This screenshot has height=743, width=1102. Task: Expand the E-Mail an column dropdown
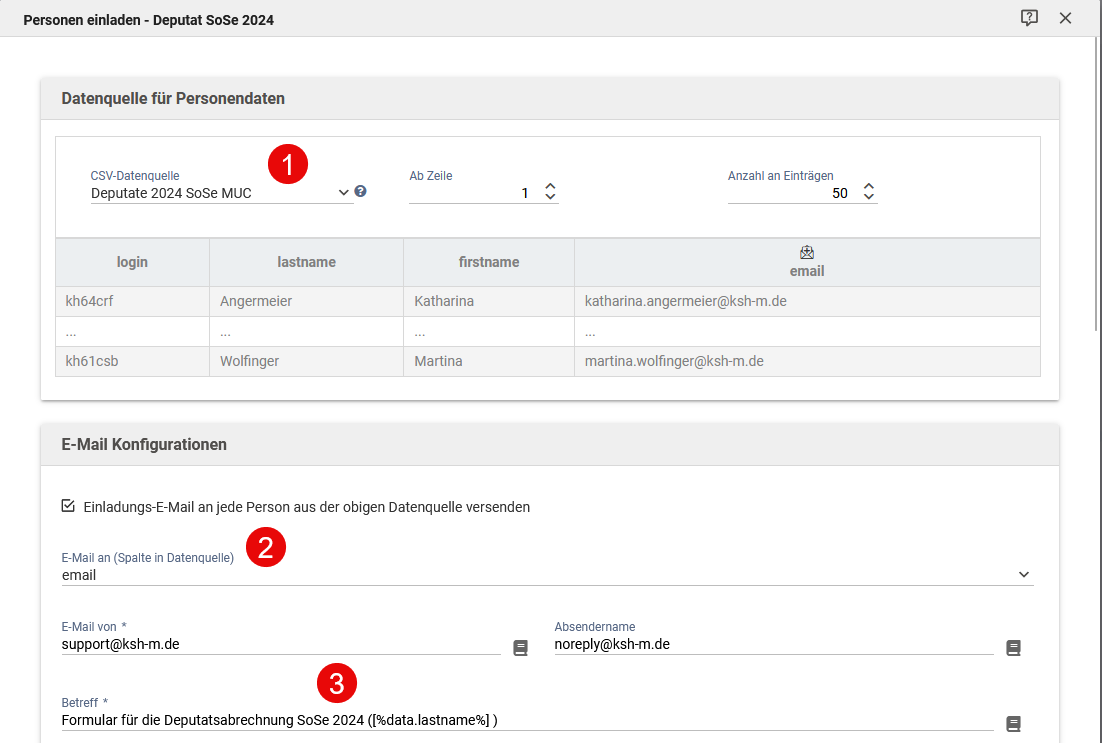point(1023,575)
